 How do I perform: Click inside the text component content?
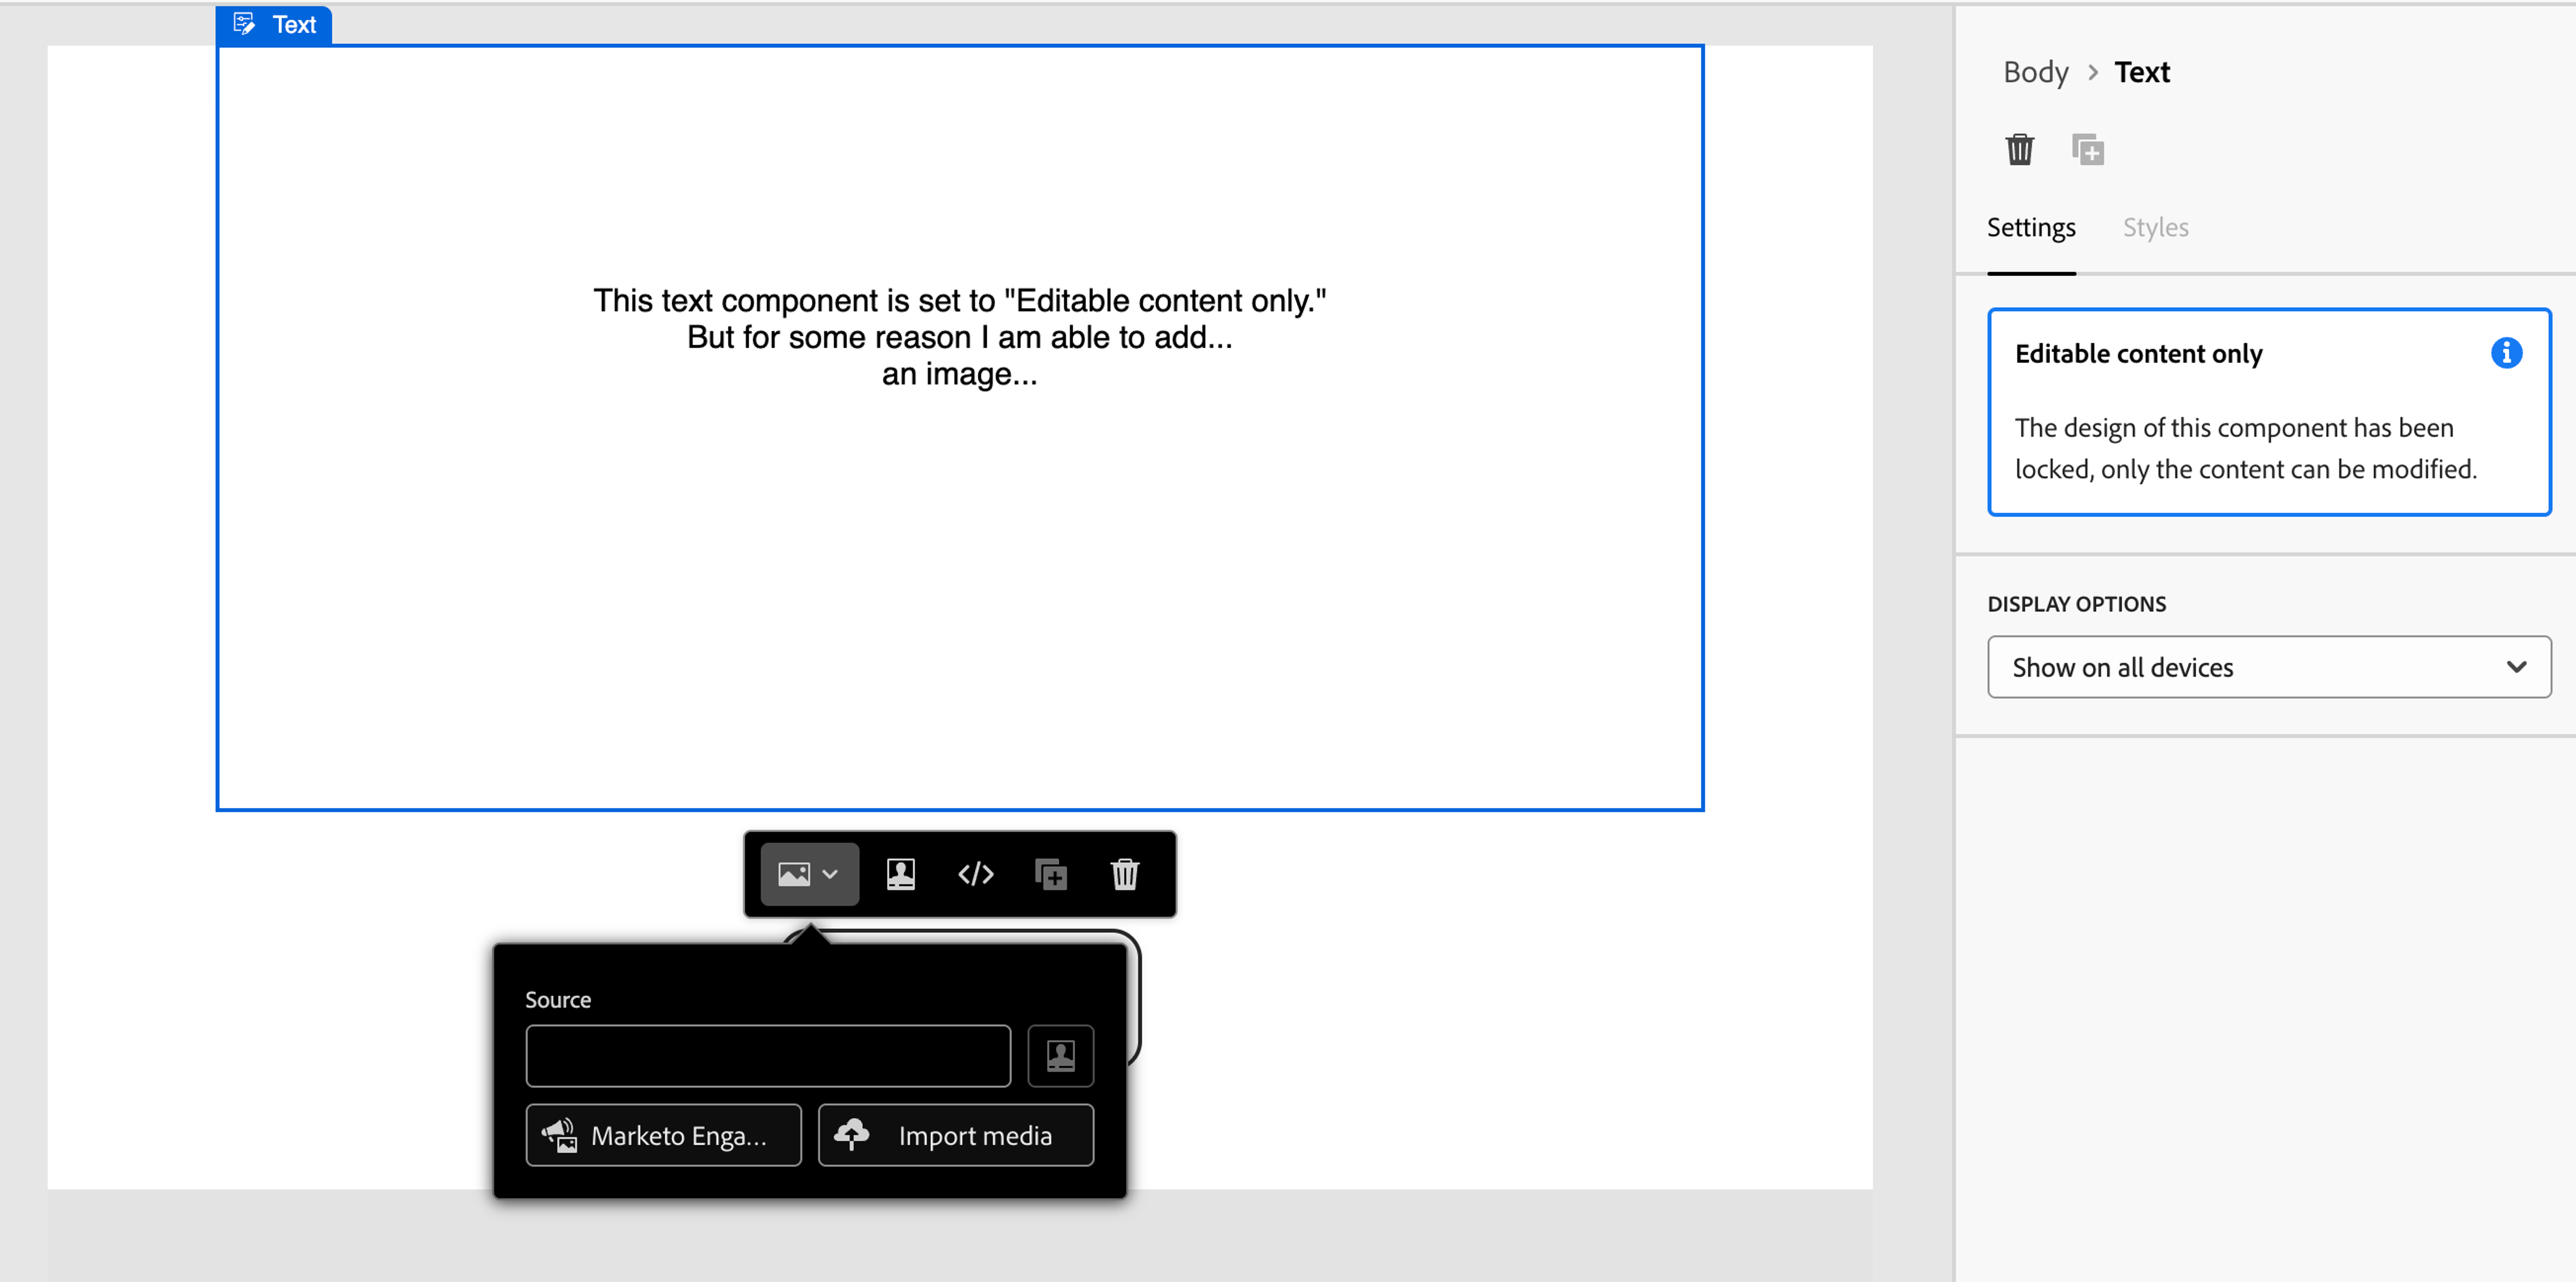tap(959, 337)
